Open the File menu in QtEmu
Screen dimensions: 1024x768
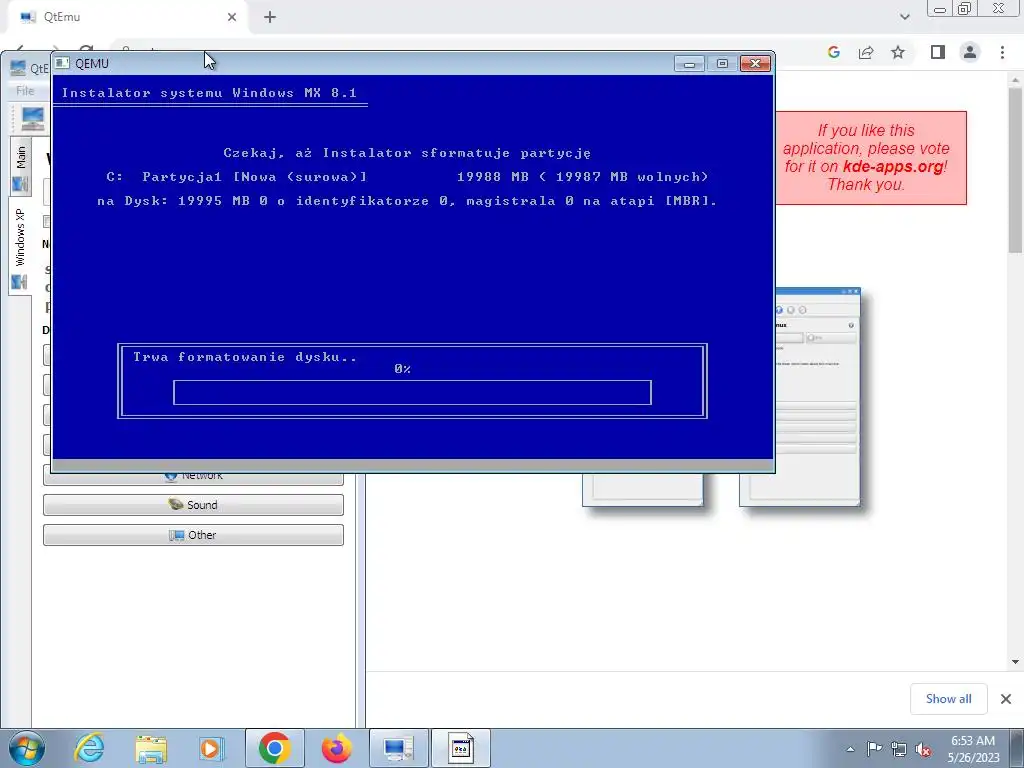click(x=25, y=91)
